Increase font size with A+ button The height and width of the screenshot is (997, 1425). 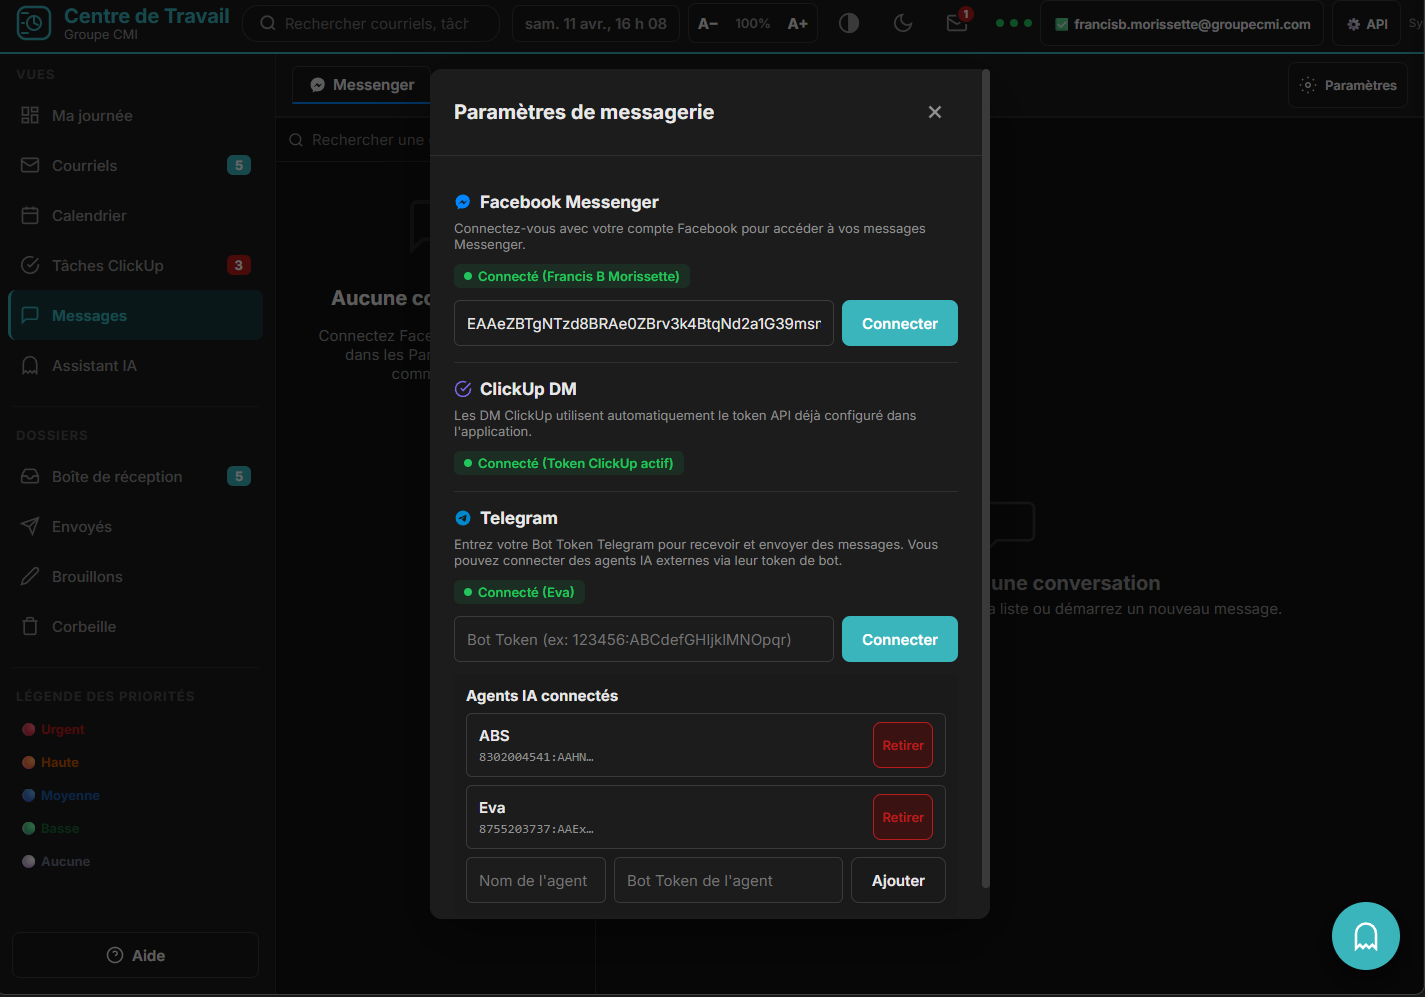click(797, 23)
